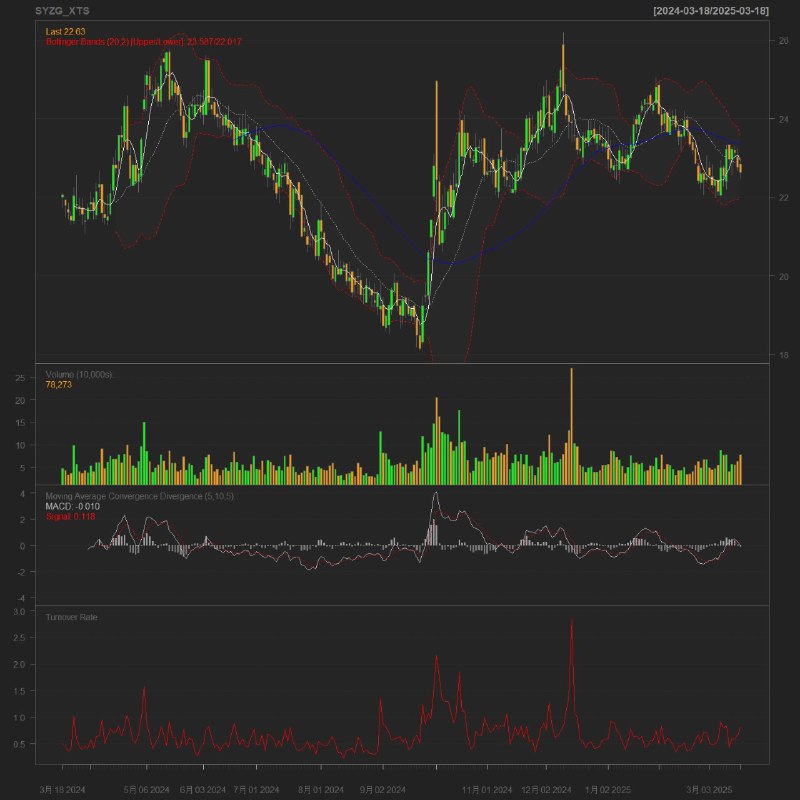The image size is (800, 800).
Task: Click the Moving Average Convergence Divergence title
Action: pos(140,496)
